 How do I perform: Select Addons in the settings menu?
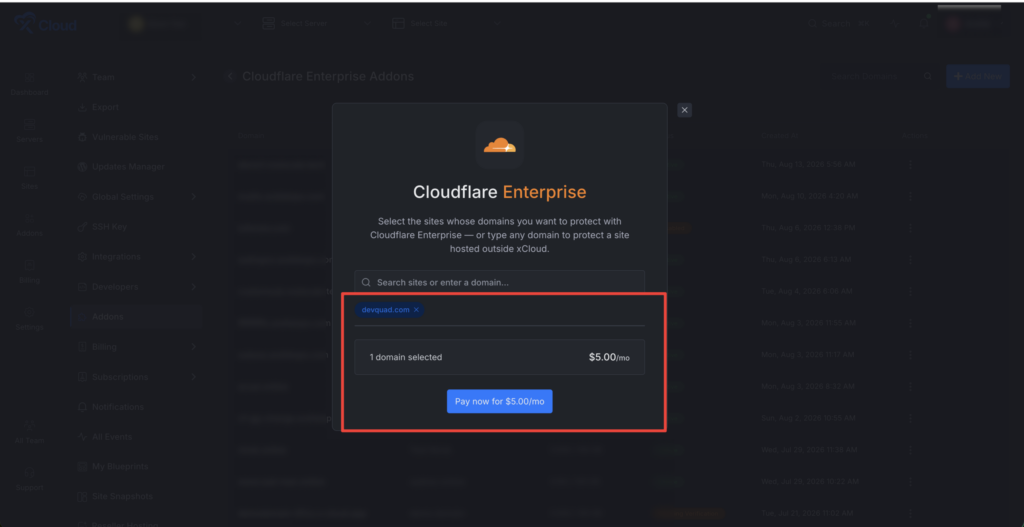click(x=136, y=317)
